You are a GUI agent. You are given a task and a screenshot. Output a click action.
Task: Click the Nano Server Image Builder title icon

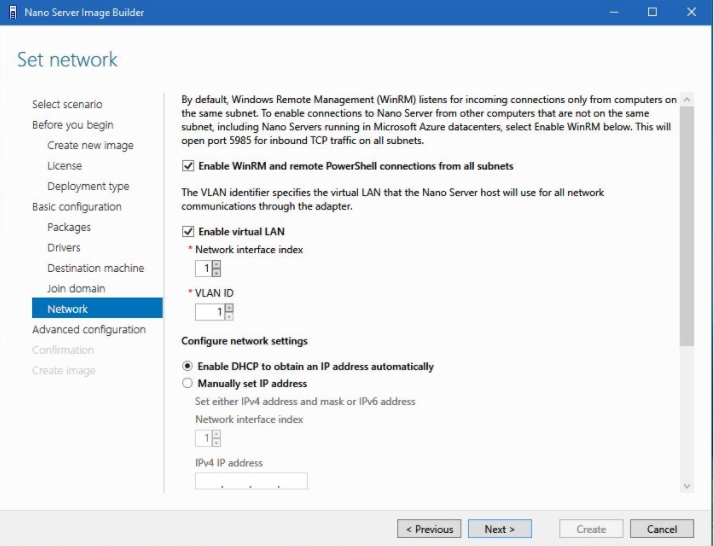[12, 12]
